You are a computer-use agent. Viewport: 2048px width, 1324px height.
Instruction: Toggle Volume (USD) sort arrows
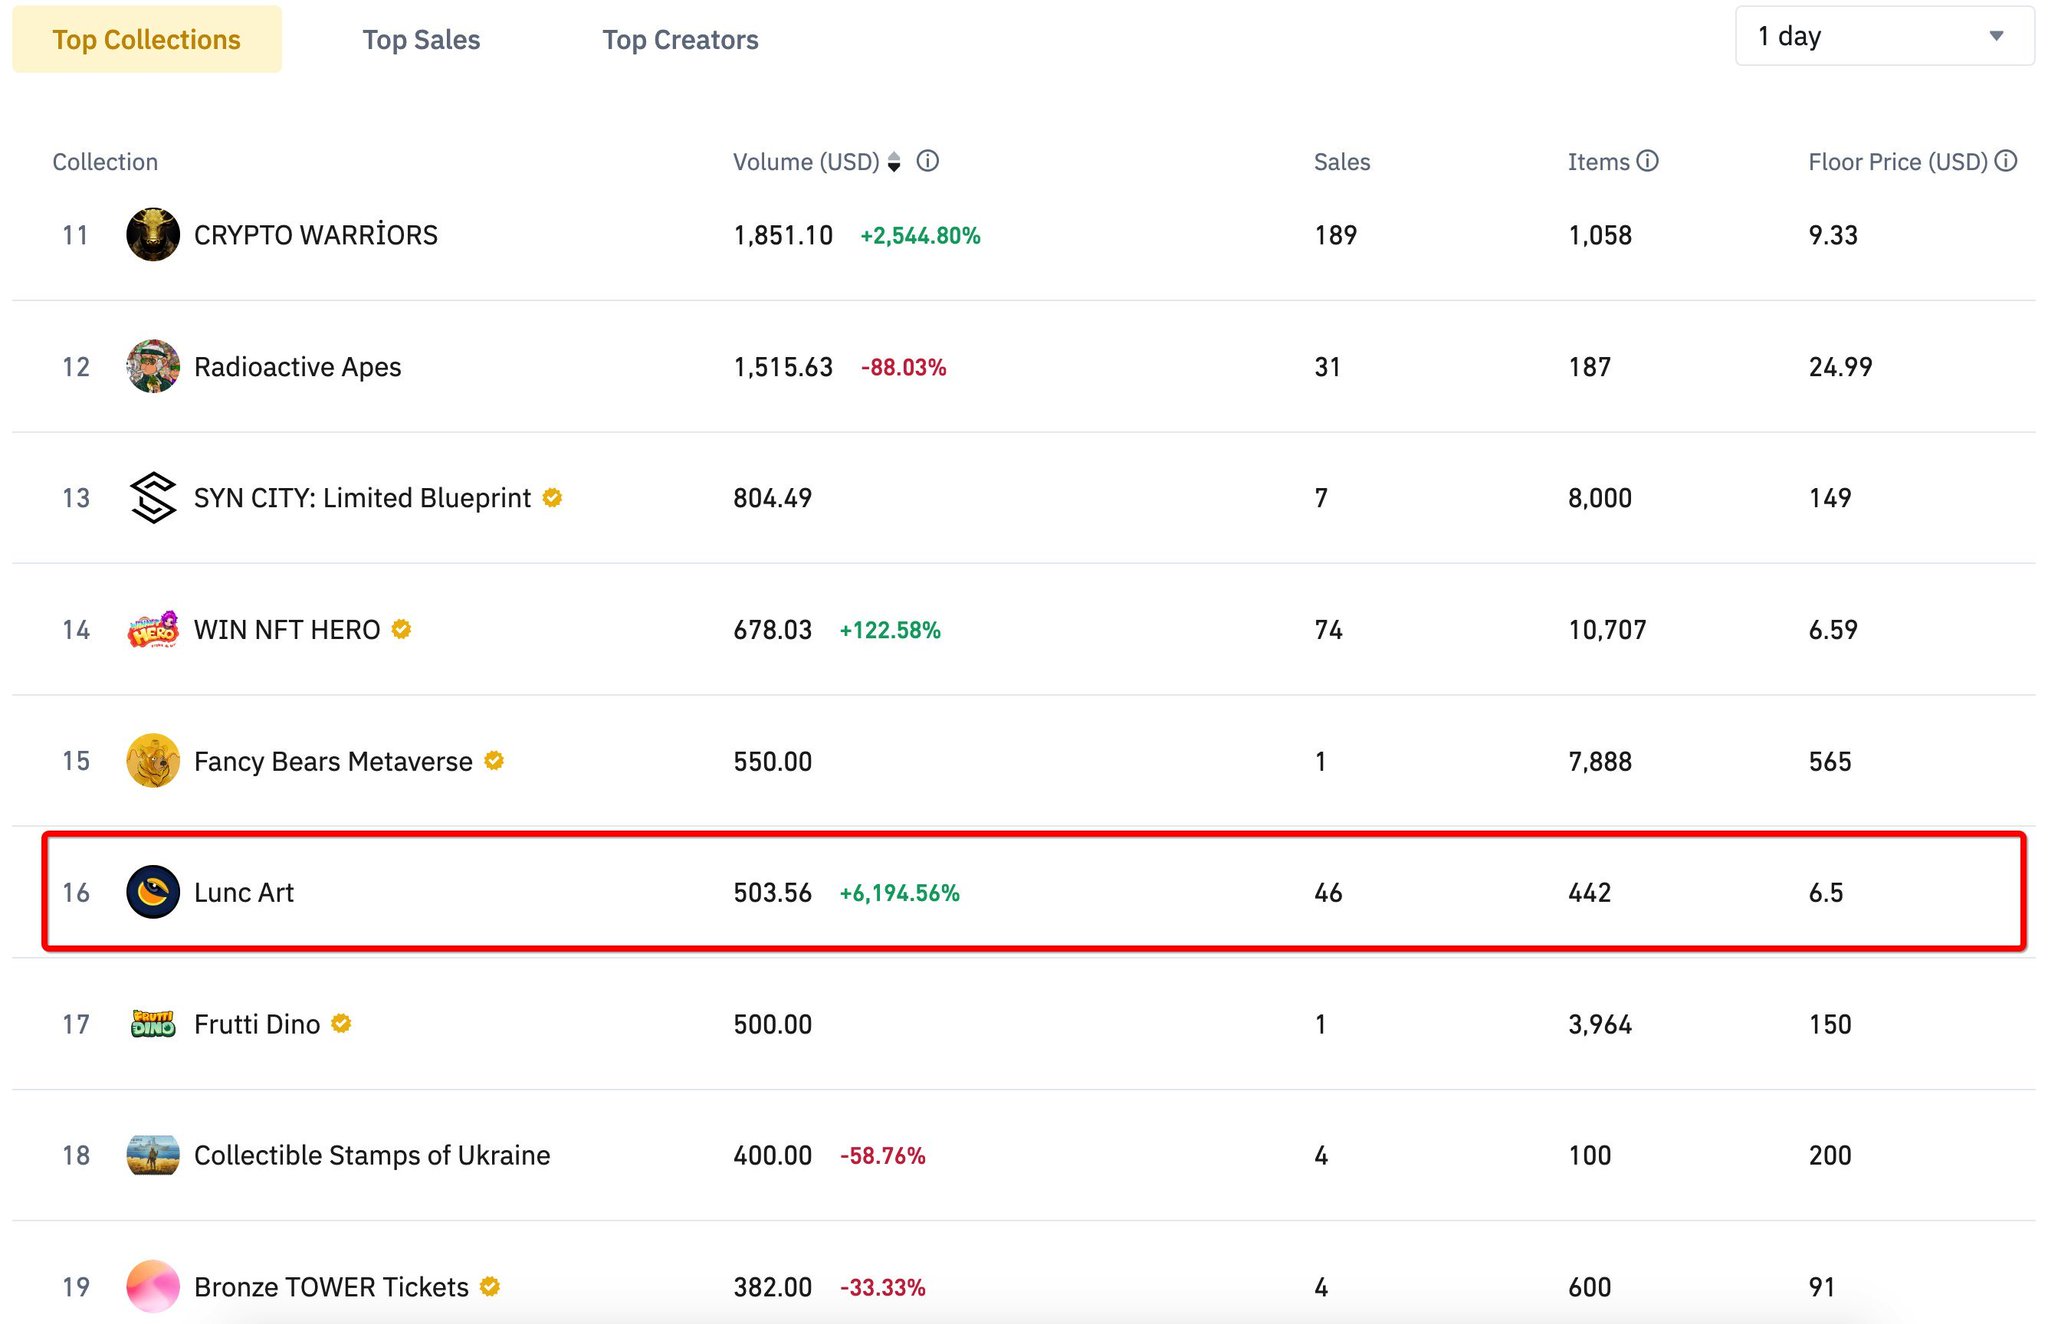[x=894, y=162]
